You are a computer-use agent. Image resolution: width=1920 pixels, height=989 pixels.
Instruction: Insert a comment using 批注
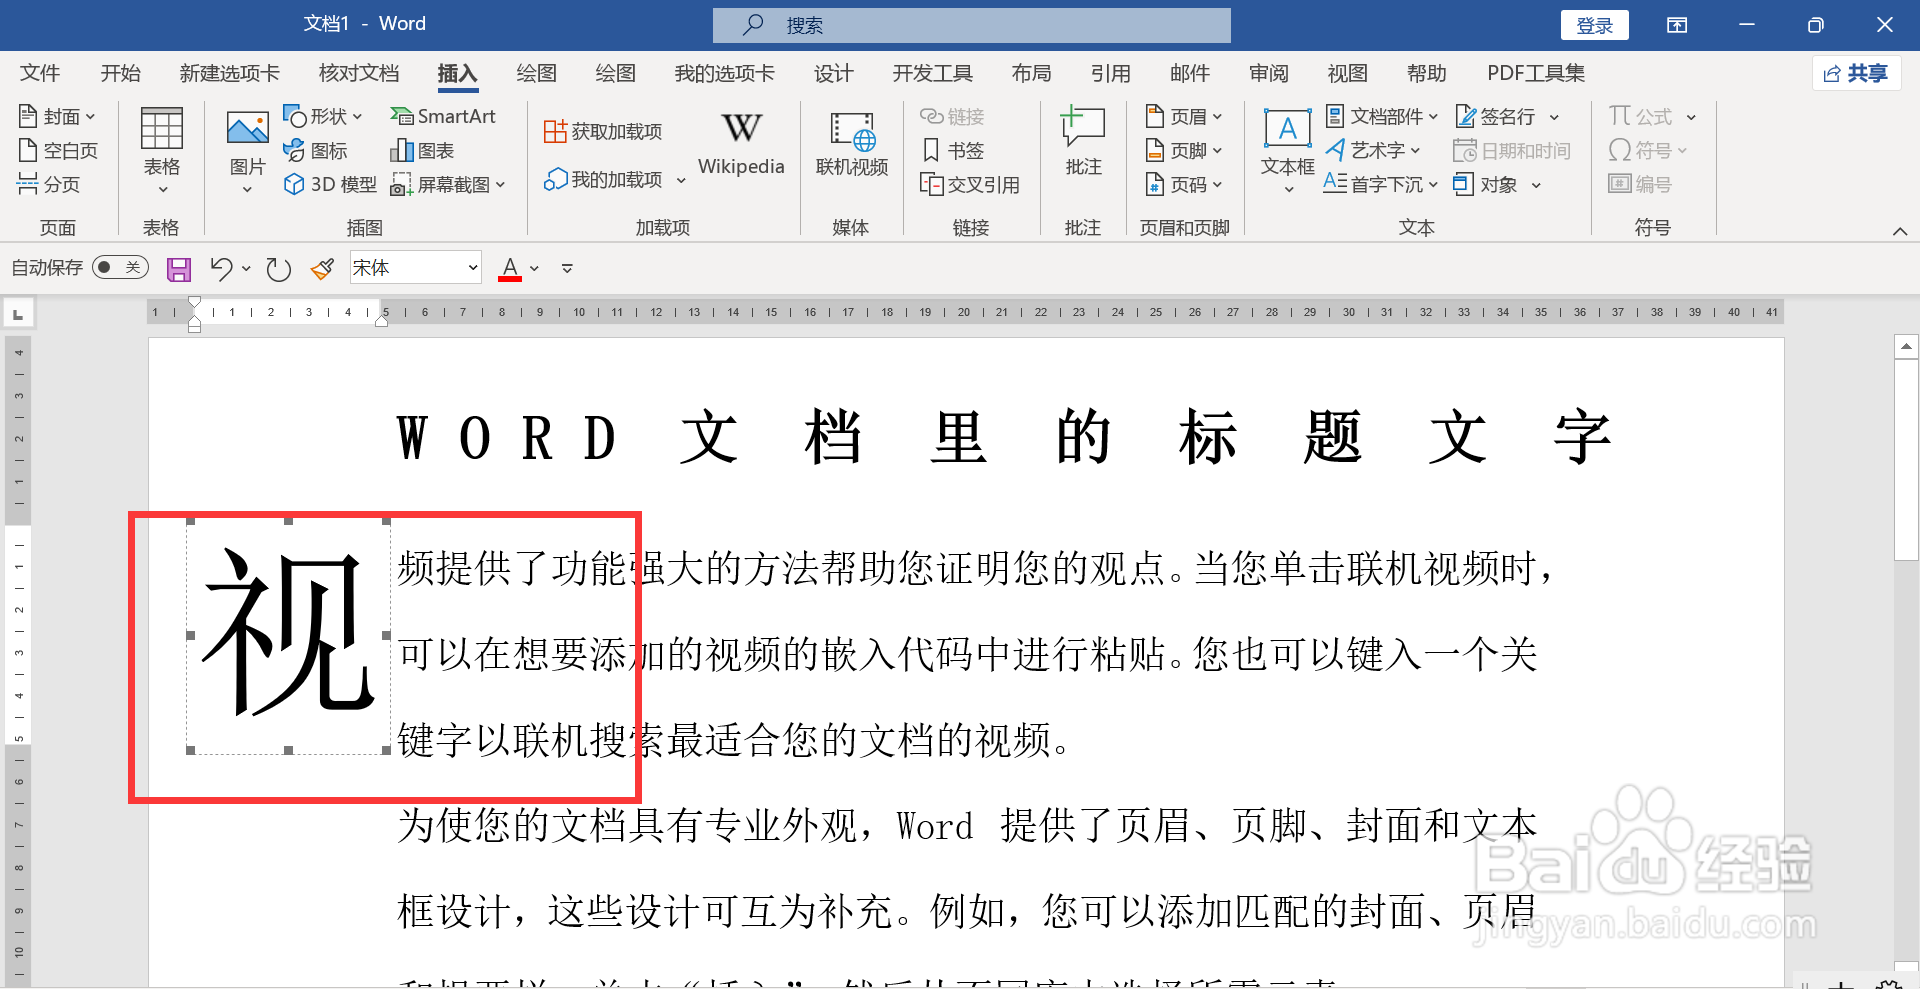coord(1081,140)
